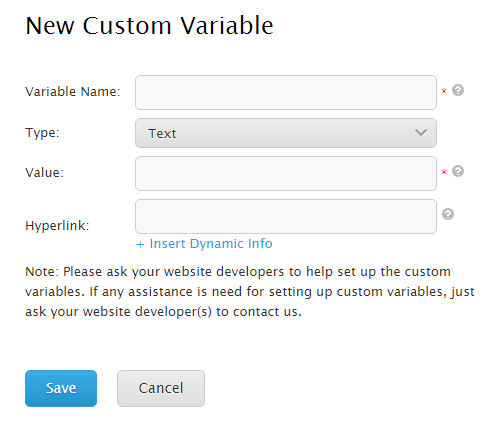Click the plus icon before Insert Dynamic Info
This screenshot has width=490, height=438.
click(140, 244)
